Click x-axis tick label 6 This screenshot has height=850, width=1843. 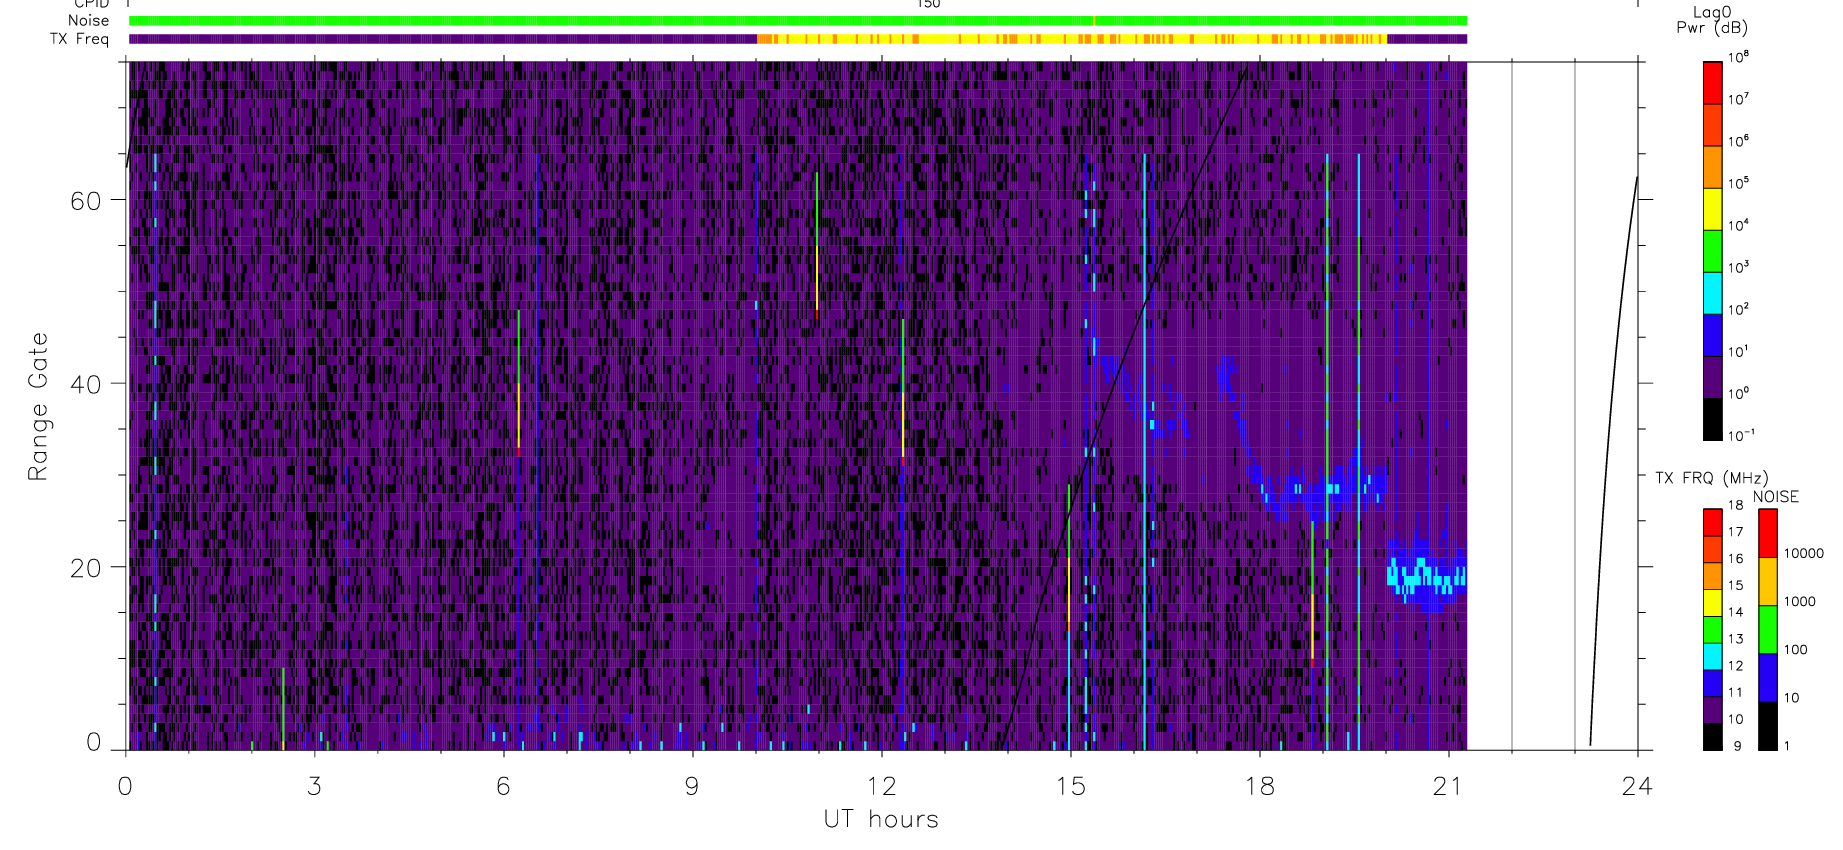(x=504, y=786)
